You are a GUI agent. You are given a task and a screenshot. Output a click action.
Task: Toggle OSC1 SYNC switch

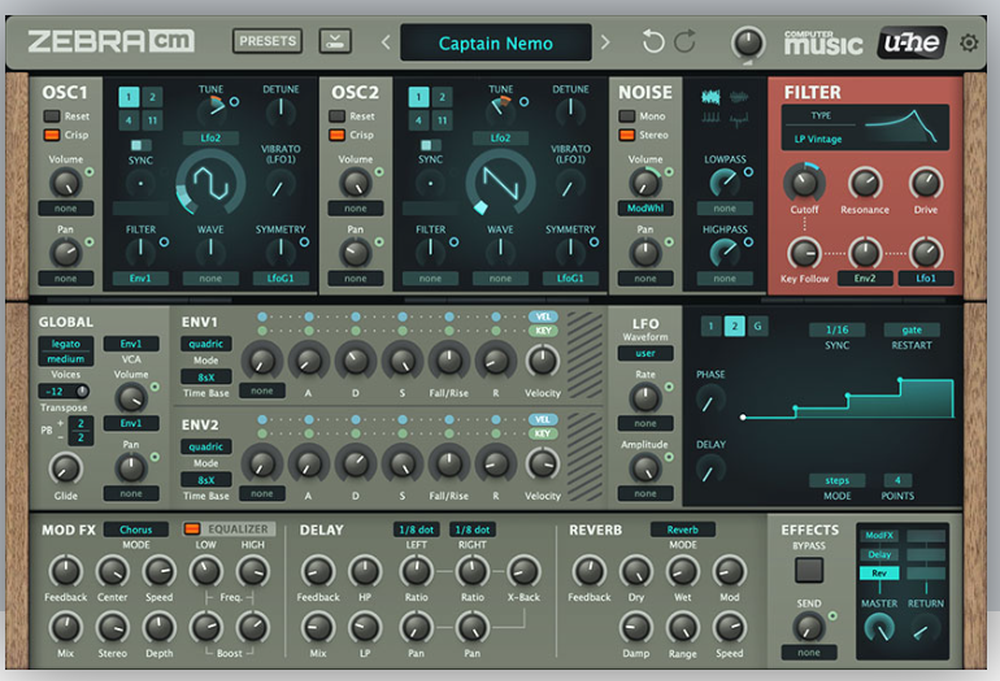(x=140, y=145)
